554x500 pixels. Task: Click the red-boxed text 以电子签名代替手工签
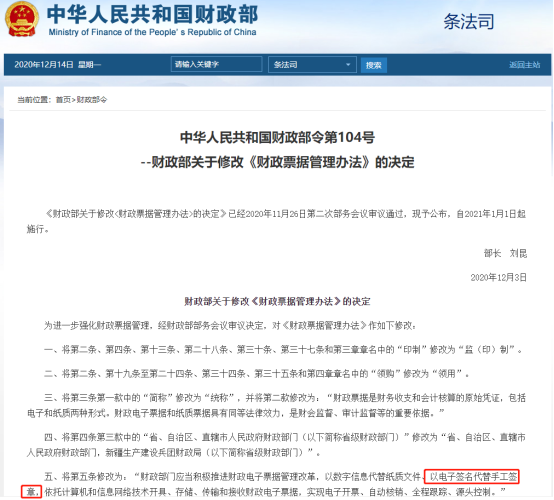tap(472, 477)
